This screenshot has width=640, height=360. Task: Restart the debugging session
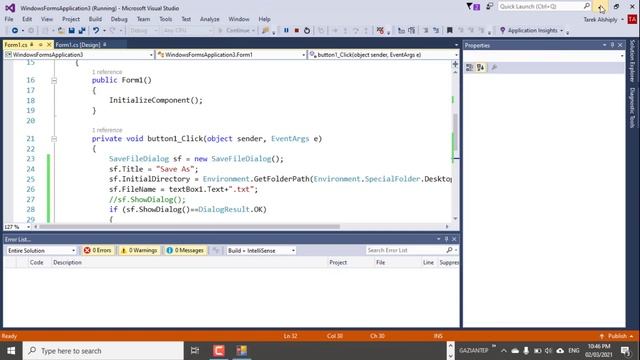[307, 31]
